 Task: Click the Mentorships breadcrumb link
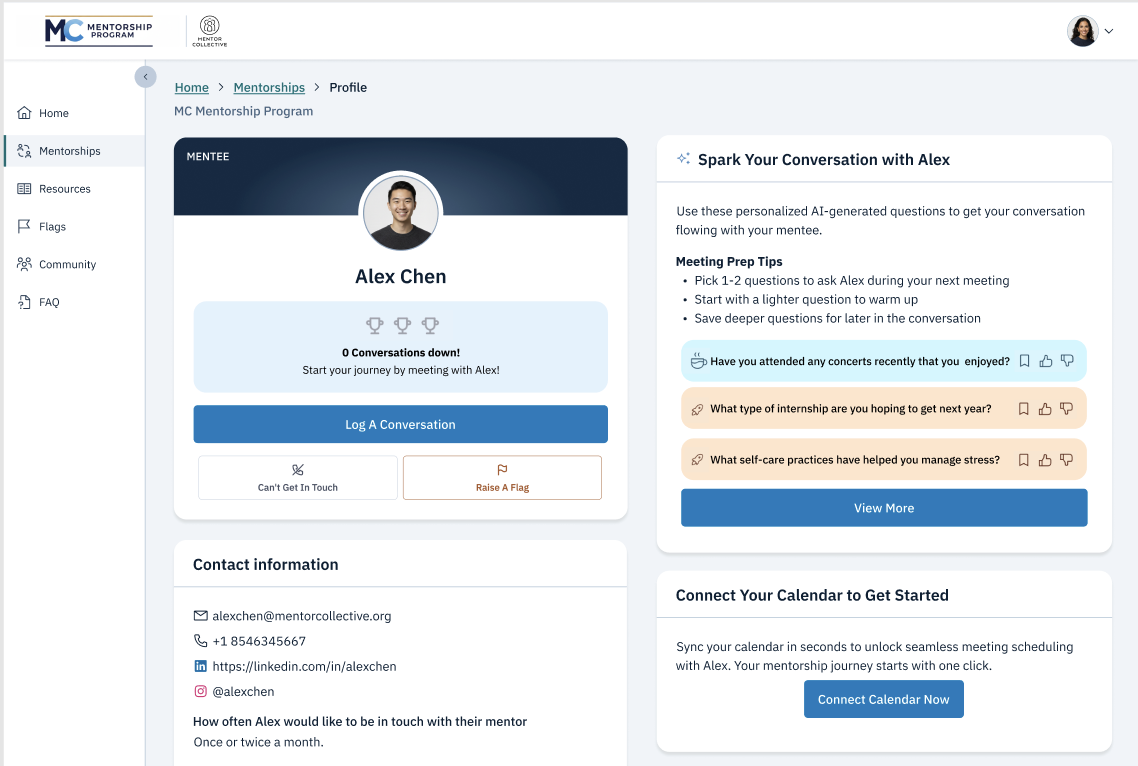coord(269,88)
